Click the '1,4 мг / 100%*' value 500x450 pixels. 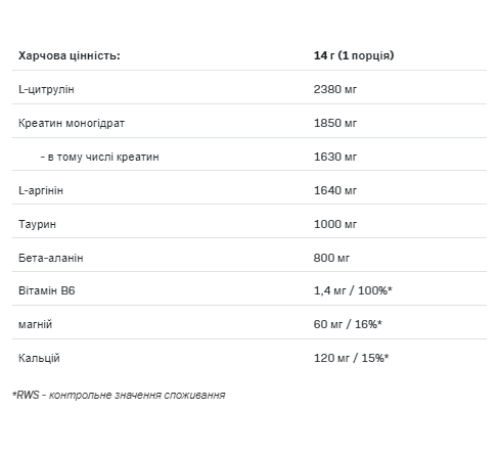point(353,291)
